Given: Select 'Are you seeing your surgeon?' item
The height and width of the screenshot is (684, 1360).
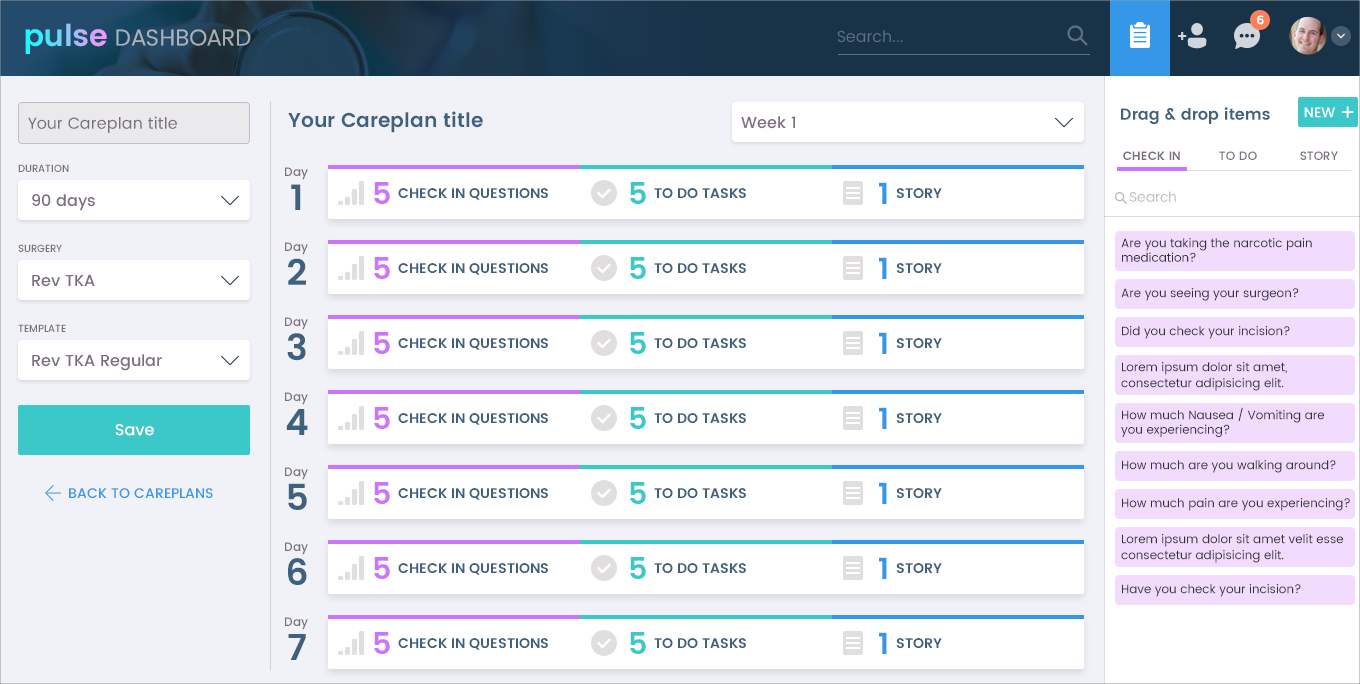Looking at the screenshot, I should coord(1234,293).
